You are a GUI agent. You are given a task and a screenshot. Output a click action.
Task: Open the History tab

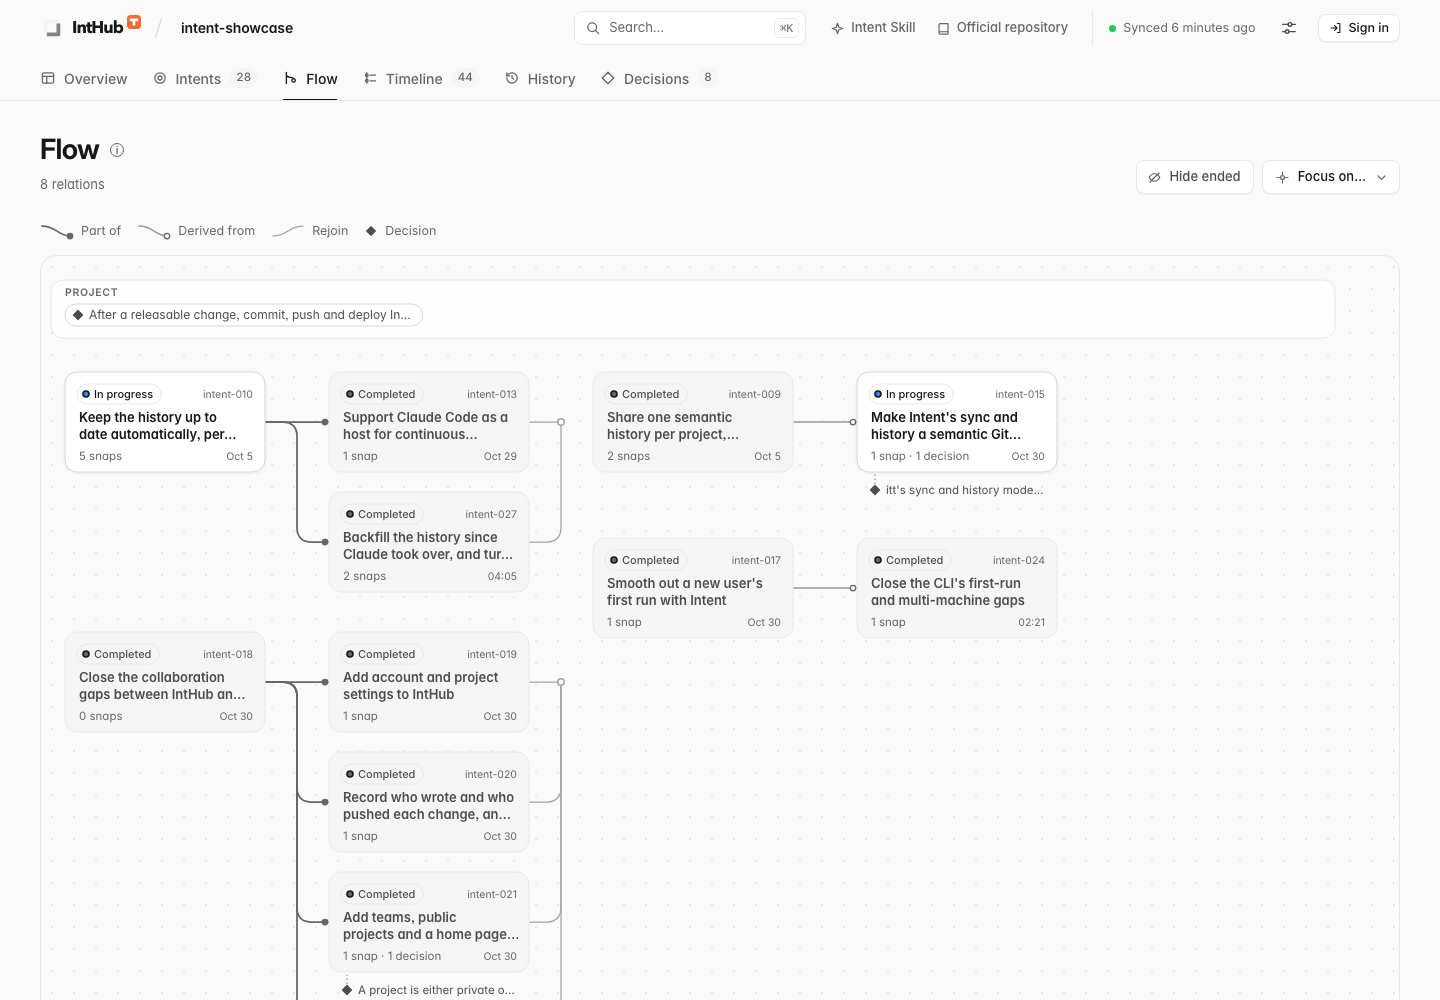coord(540,79)
